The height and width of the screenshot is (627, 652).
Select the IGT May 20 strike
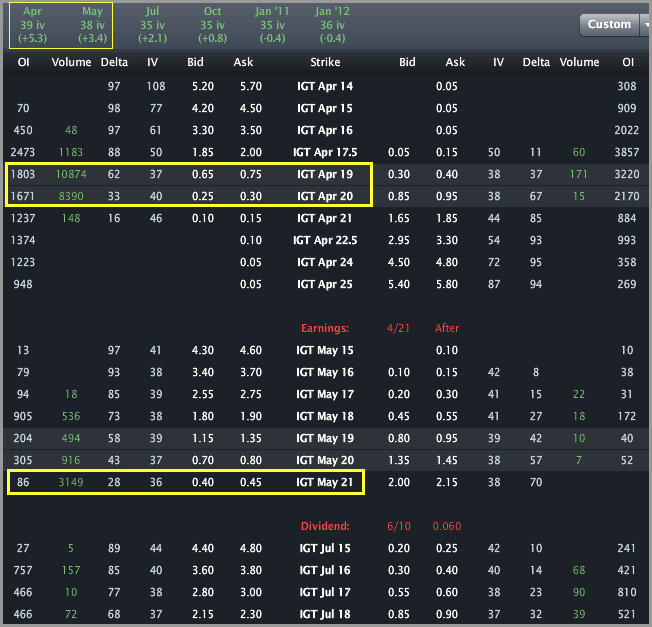325,460
